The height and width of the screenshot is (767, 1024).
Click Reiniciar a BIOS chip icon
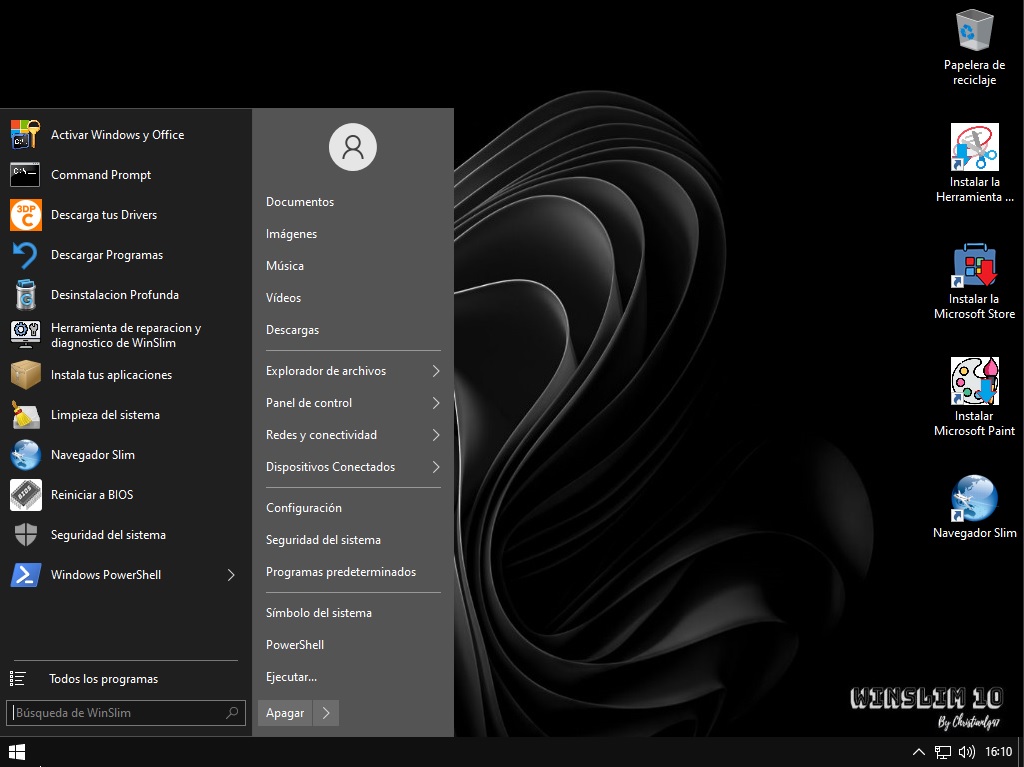25,495
